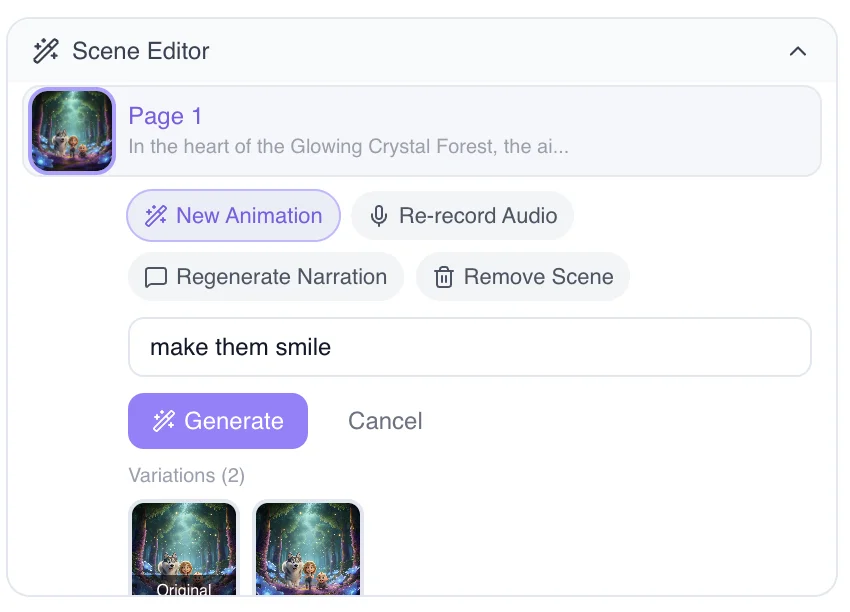The height and width of the screenshot is (612, 850).
Task: Select the crystal forest preview icon near Page 1
Action: 71,131
